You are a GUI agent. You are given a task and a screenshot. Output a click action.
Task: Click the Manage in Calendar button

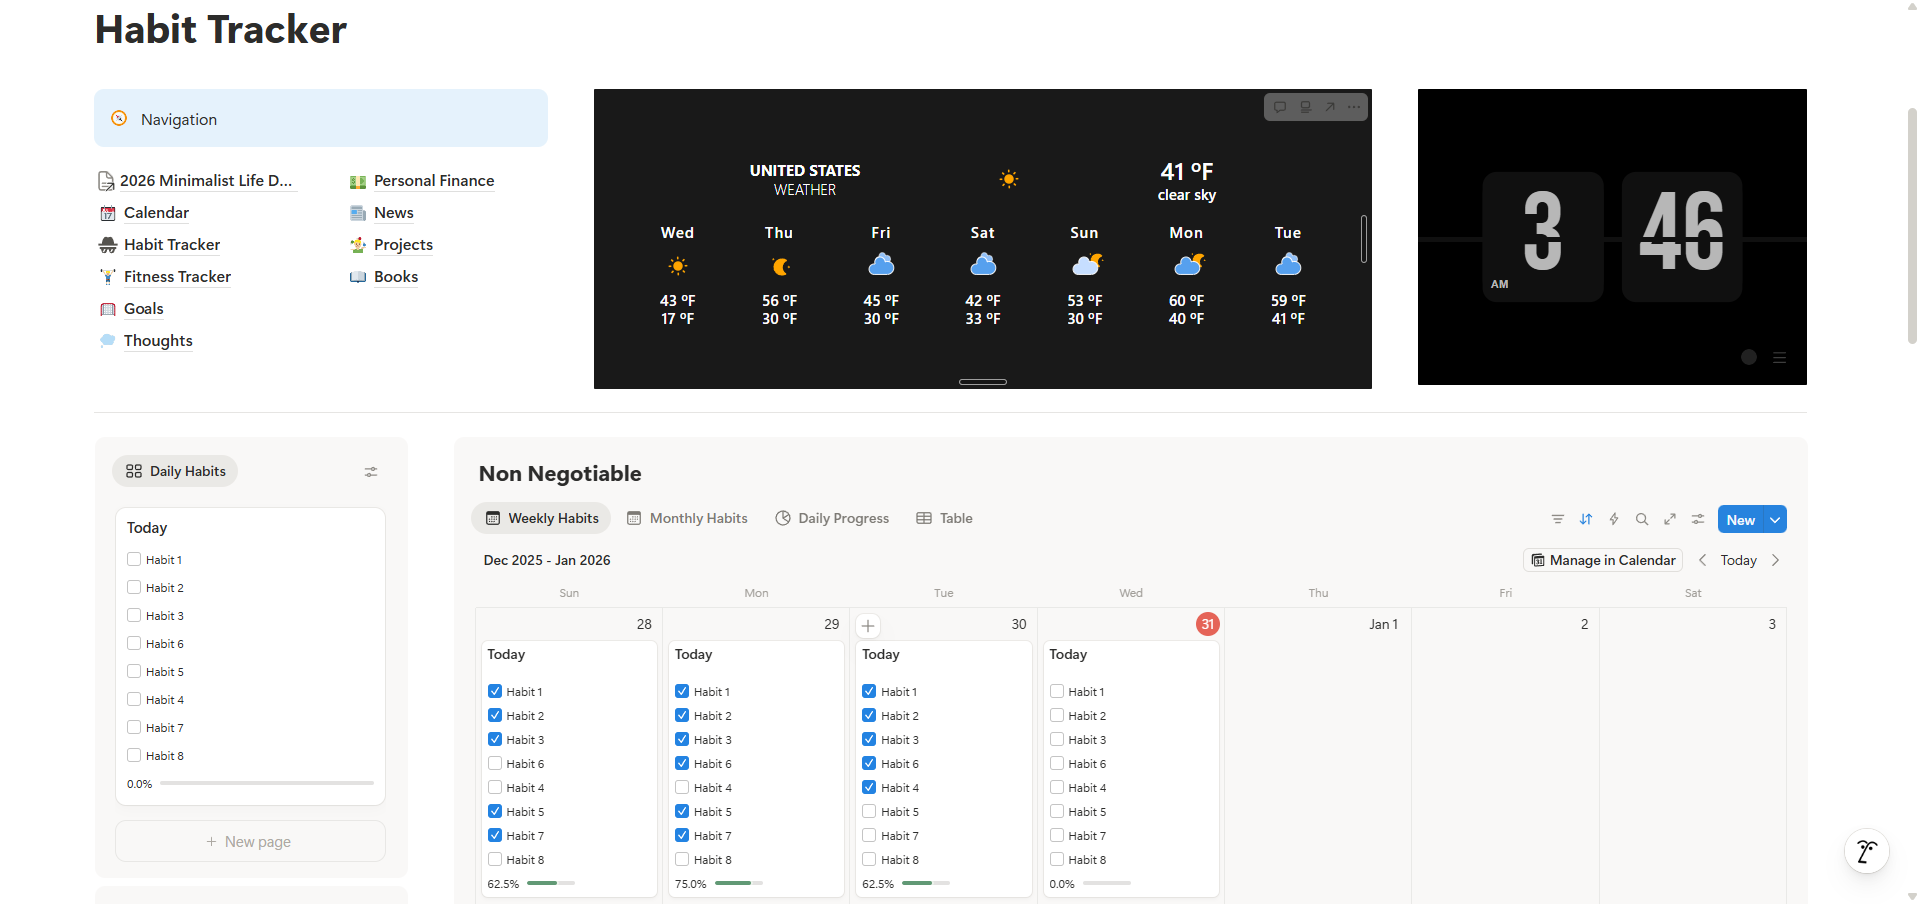point(1602,560)
